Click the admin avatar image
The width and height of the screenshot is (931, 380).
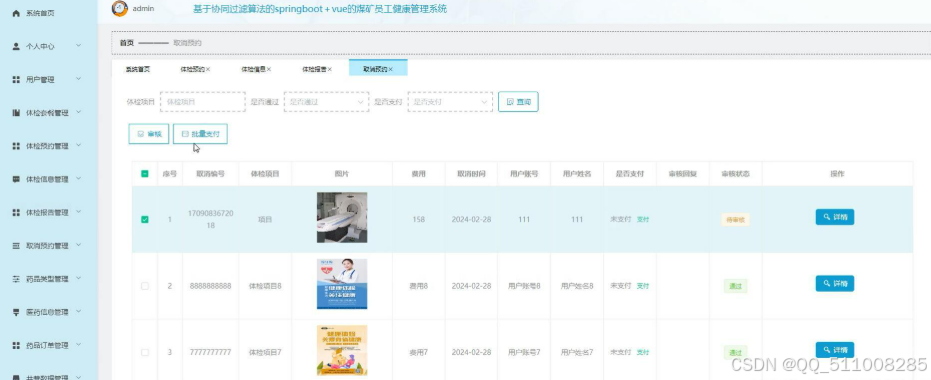pyautogui.click(x=120, y=8)
